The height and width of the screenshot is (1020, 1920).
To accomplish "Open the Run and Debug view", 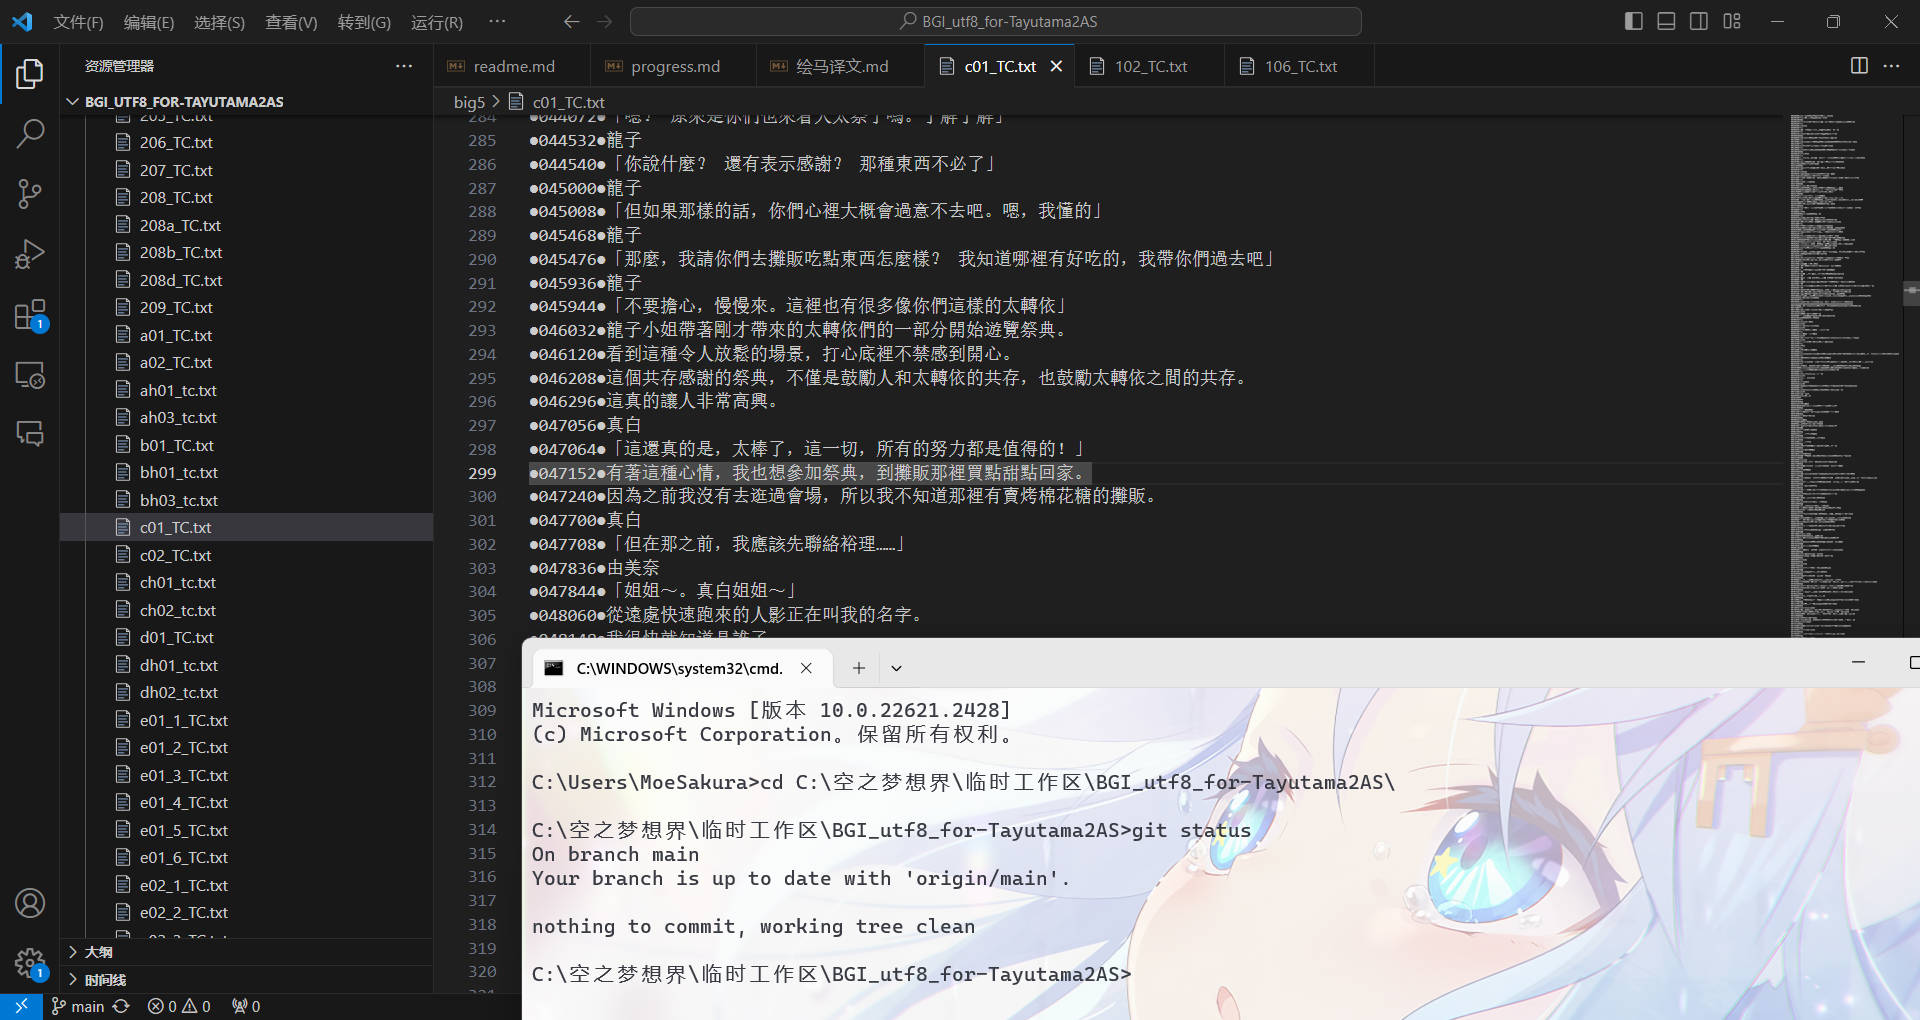I will click(30, 254).
